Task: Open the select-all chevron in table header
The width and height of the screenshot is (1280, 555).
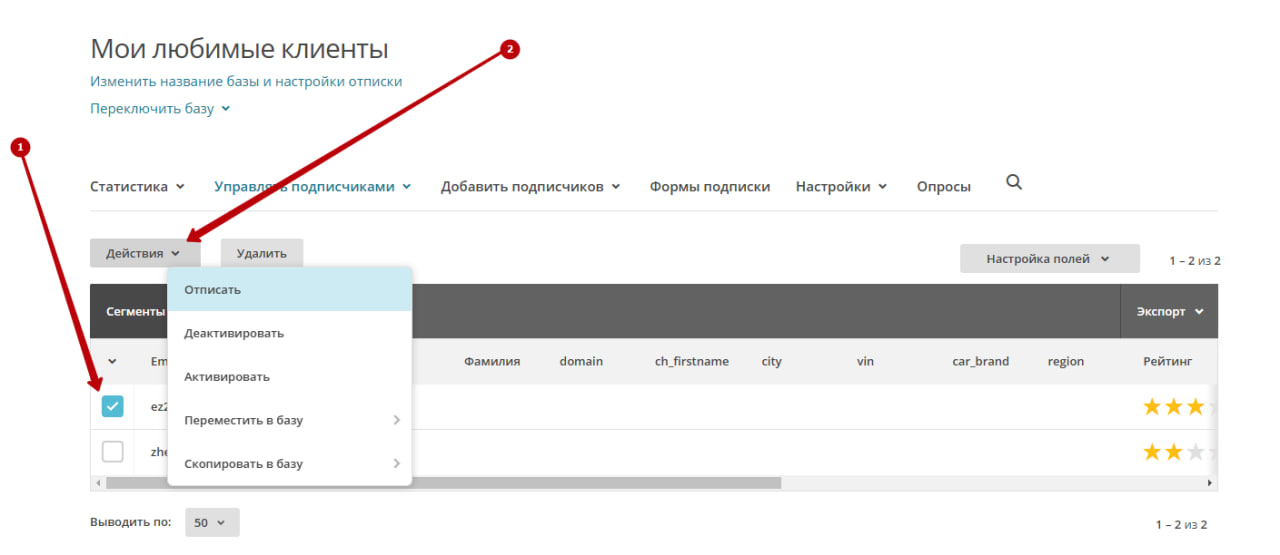Action: [x=112, y=362]
